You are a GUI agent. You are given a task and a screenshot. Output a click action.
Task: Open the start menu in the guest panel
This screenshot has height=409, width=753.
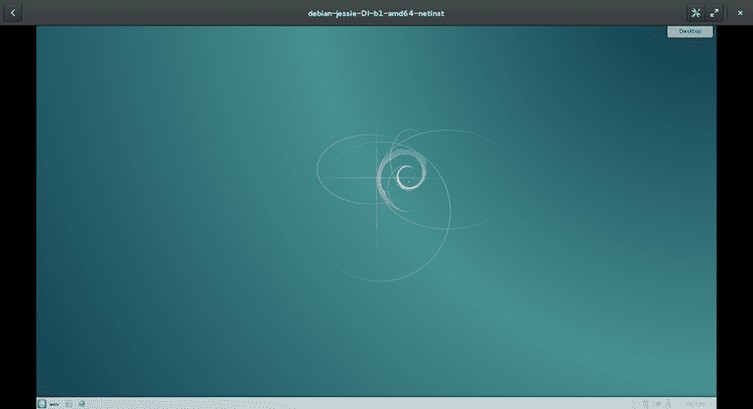coord(42,404)
